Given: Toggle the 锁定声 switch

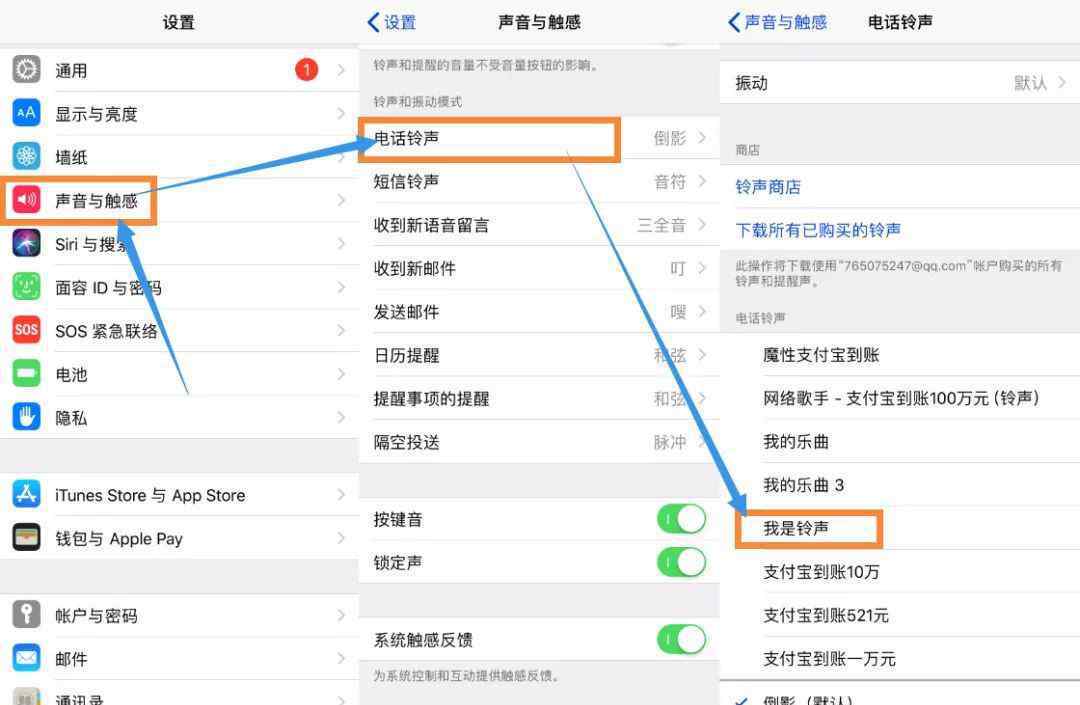Looking at the screenshot, I should 681,562.
